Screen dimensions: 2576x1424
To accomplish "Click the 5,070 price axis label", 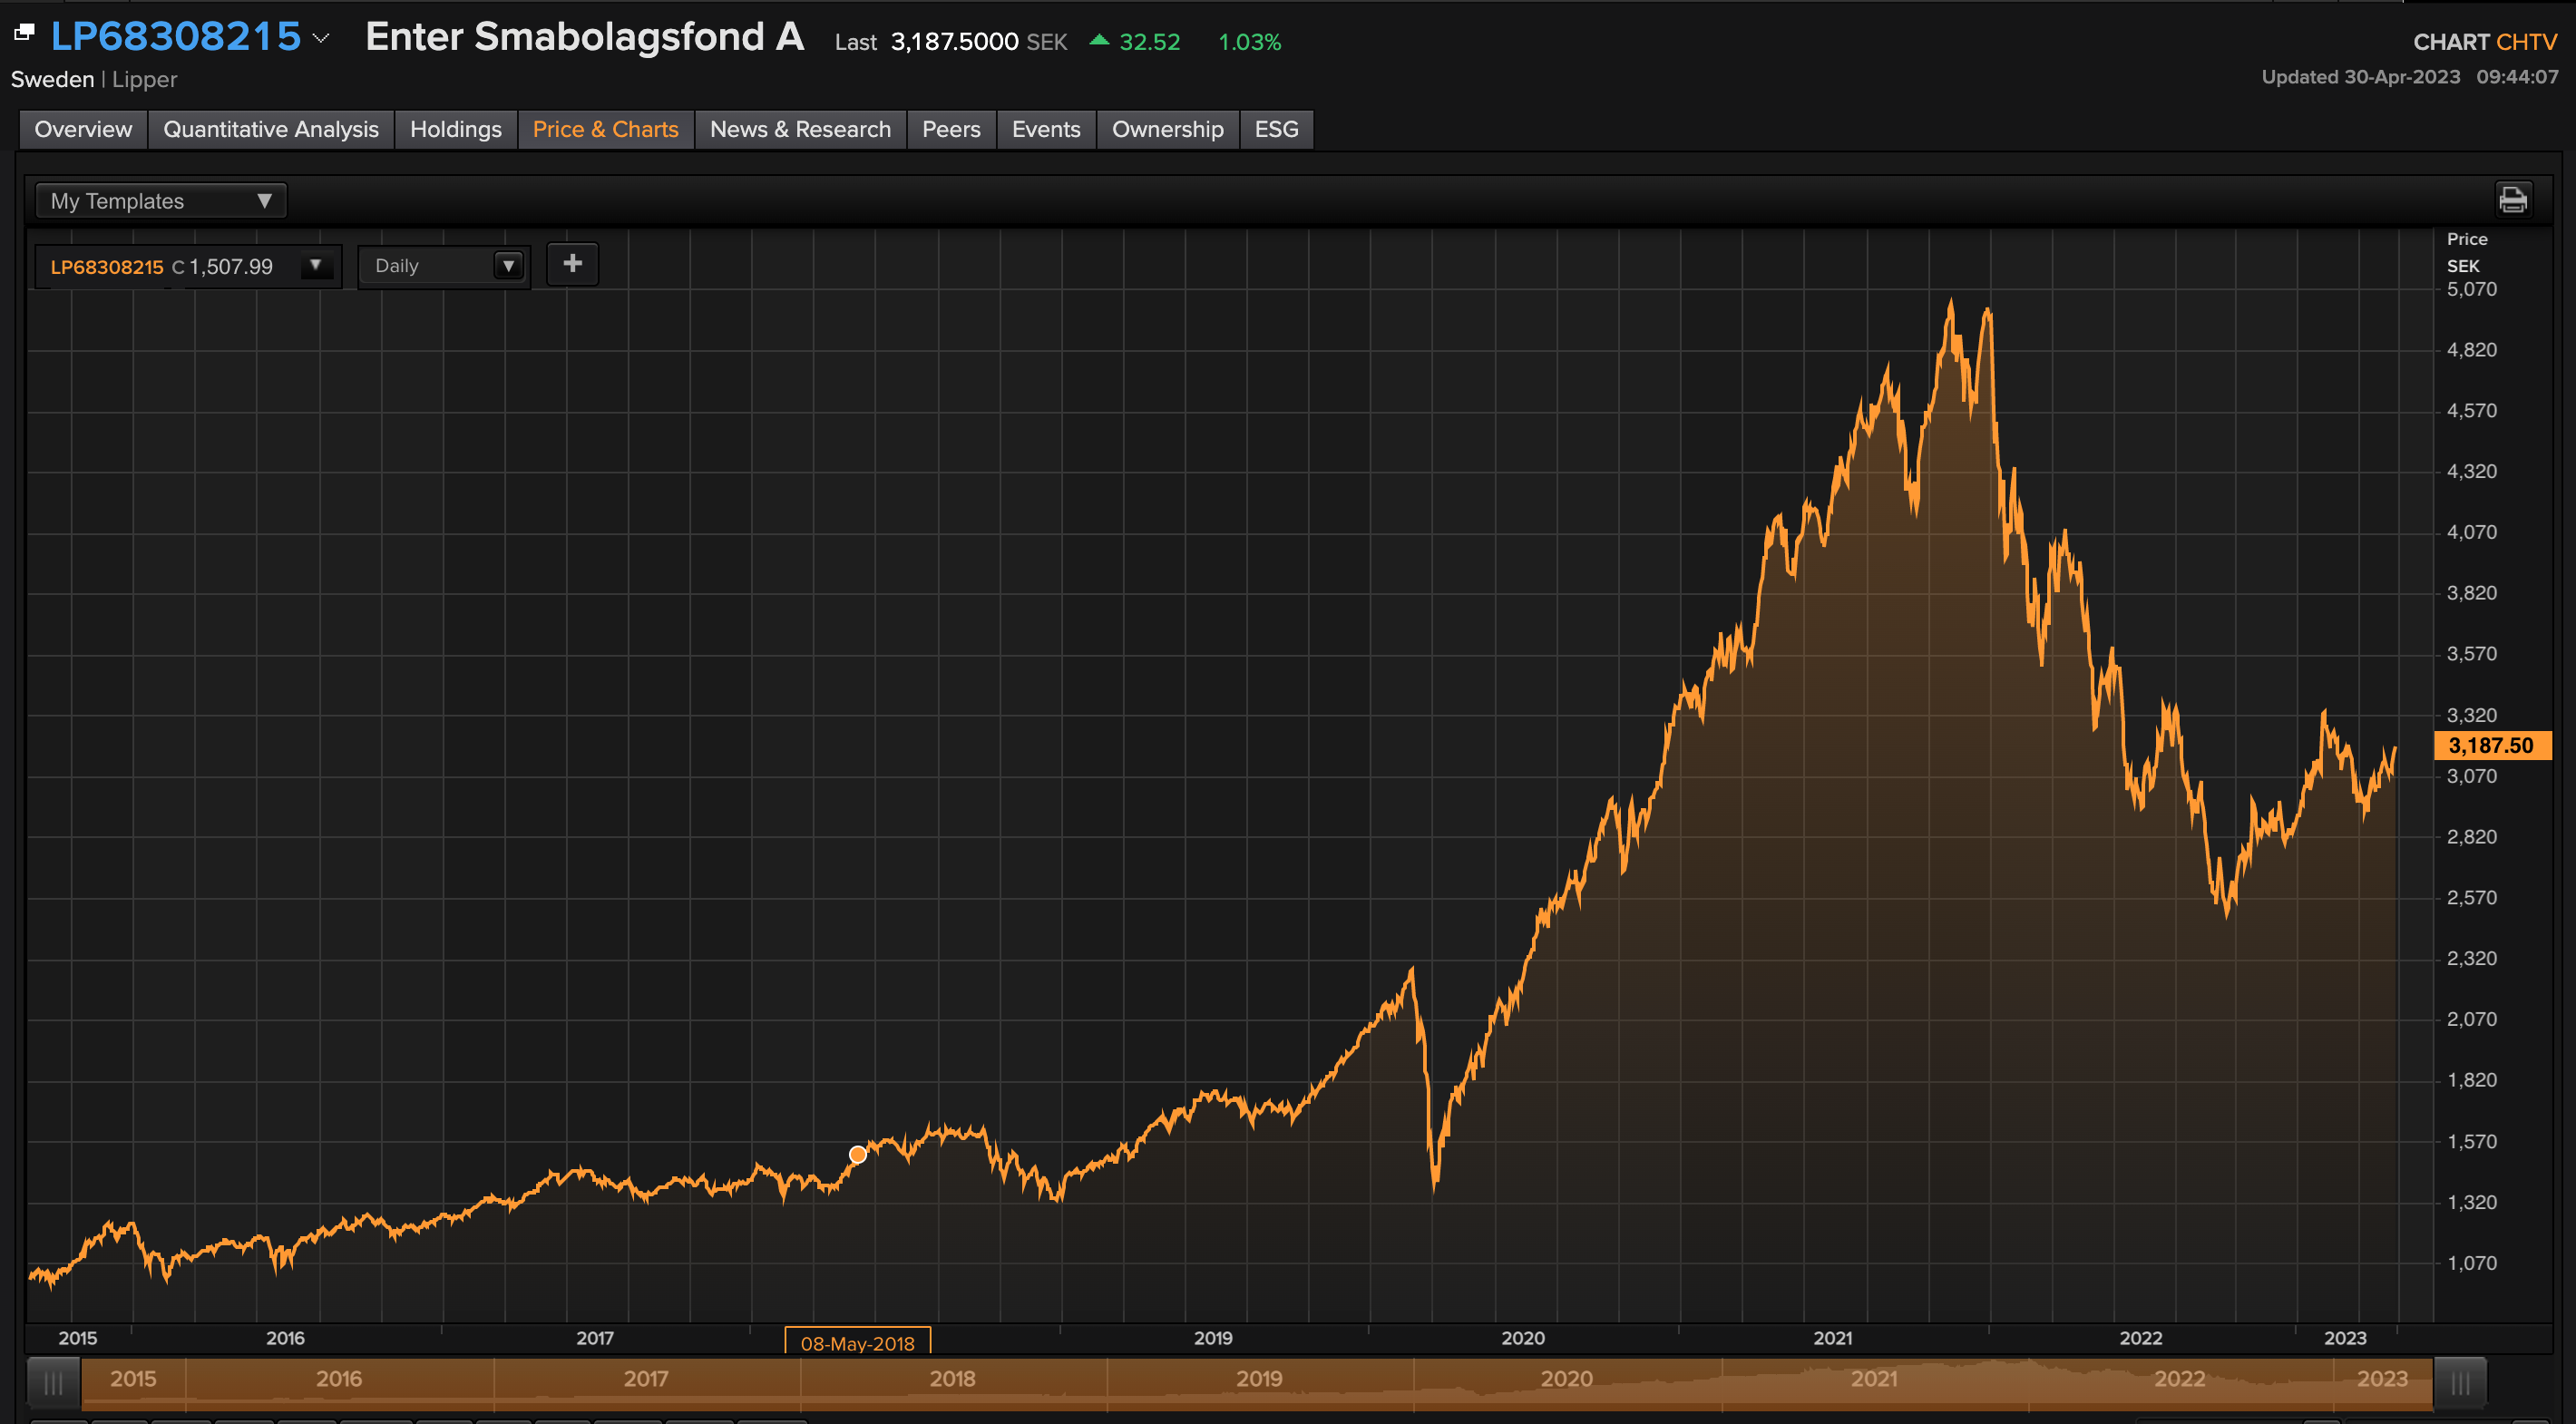I will pyautogui.click(x=2472, y=289).
